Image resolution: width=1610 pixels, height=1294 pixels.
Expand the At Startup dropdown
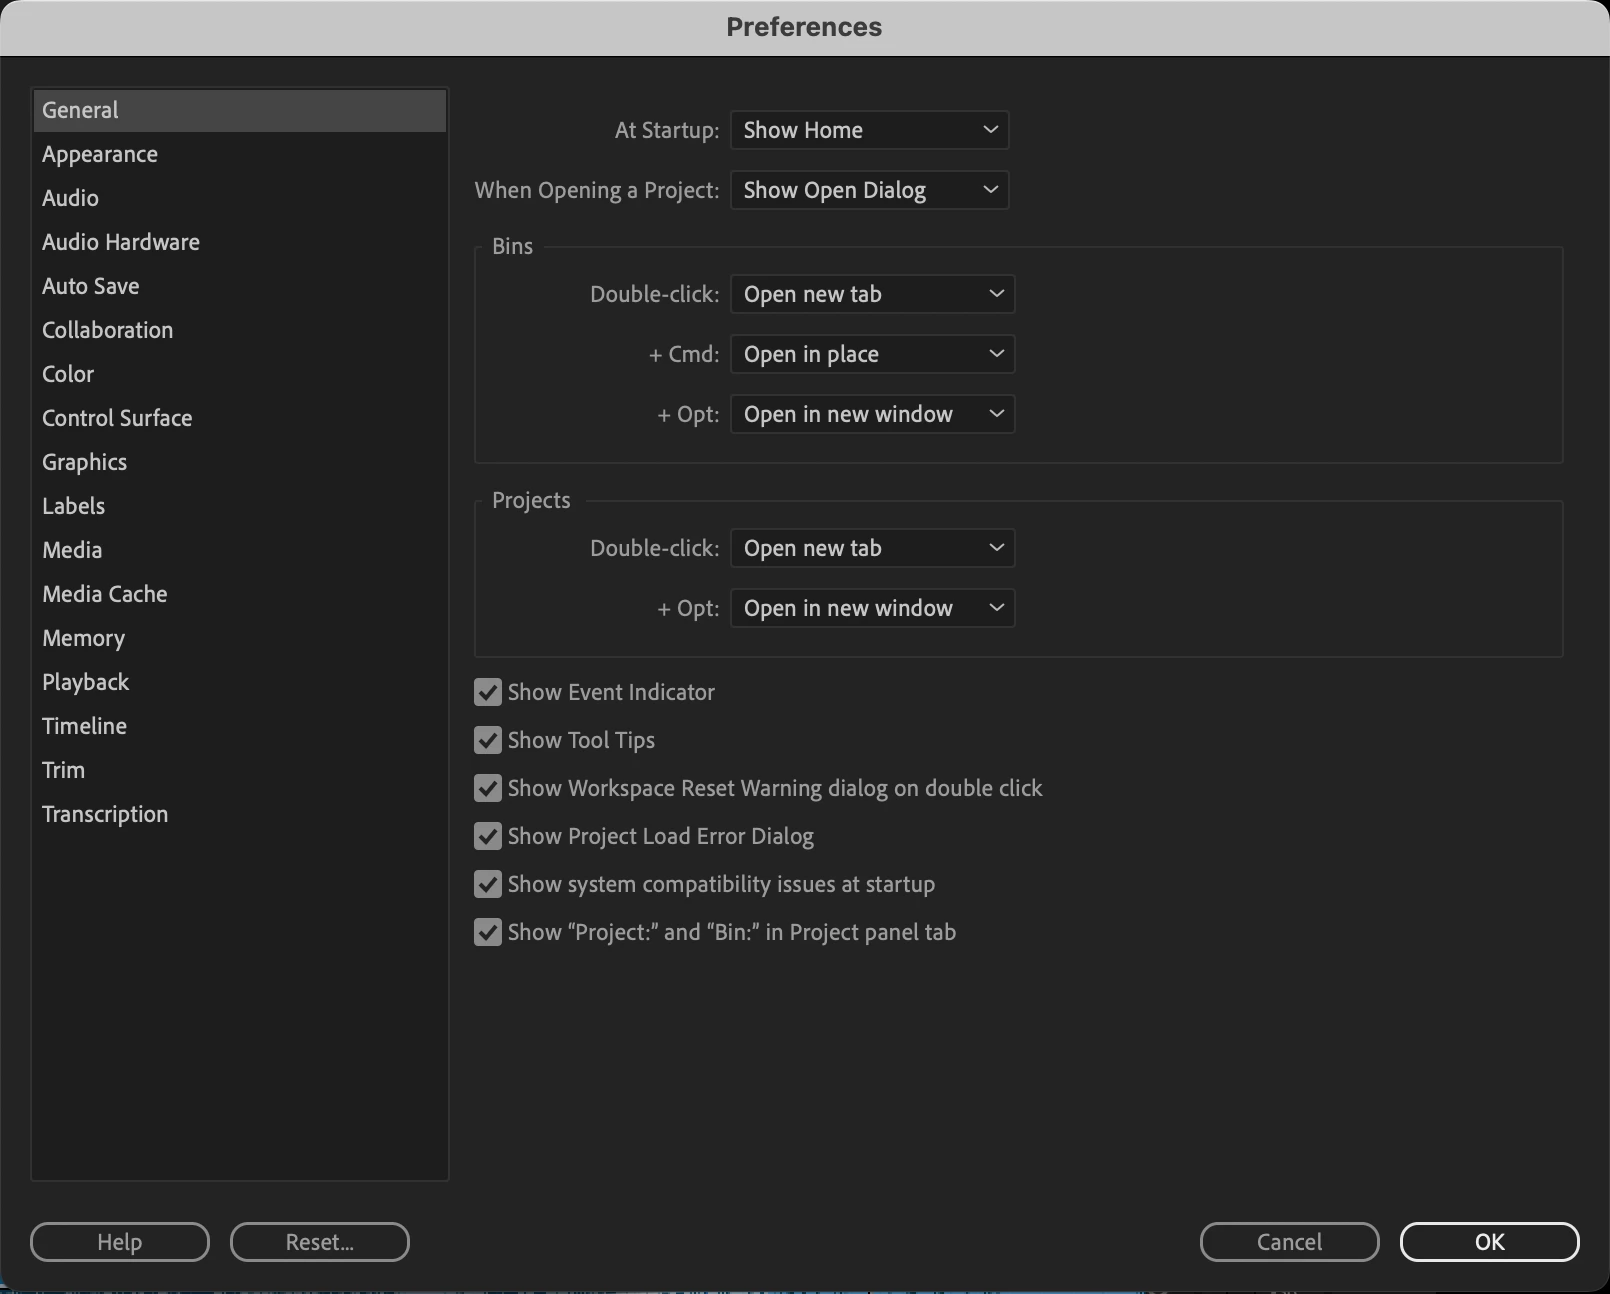click(870, 130)
